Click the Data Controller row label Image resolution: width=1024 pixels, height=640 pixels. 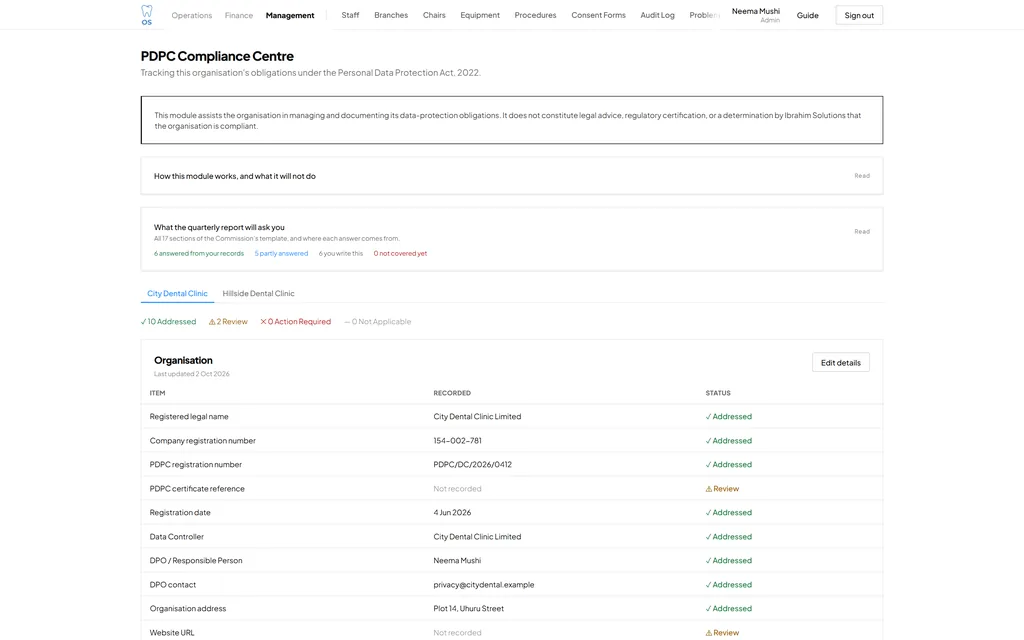coord(176,537)
